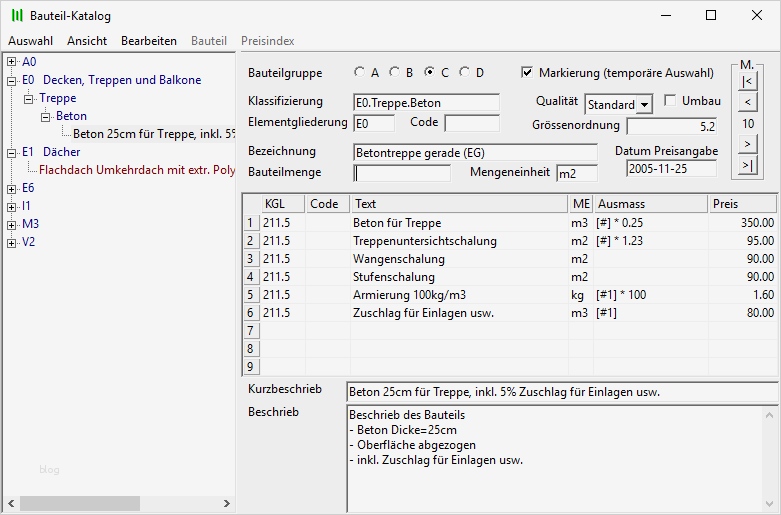This screenshot has height=515, width=781.
Task: Select table row header 7
Action: click(251, 331)
